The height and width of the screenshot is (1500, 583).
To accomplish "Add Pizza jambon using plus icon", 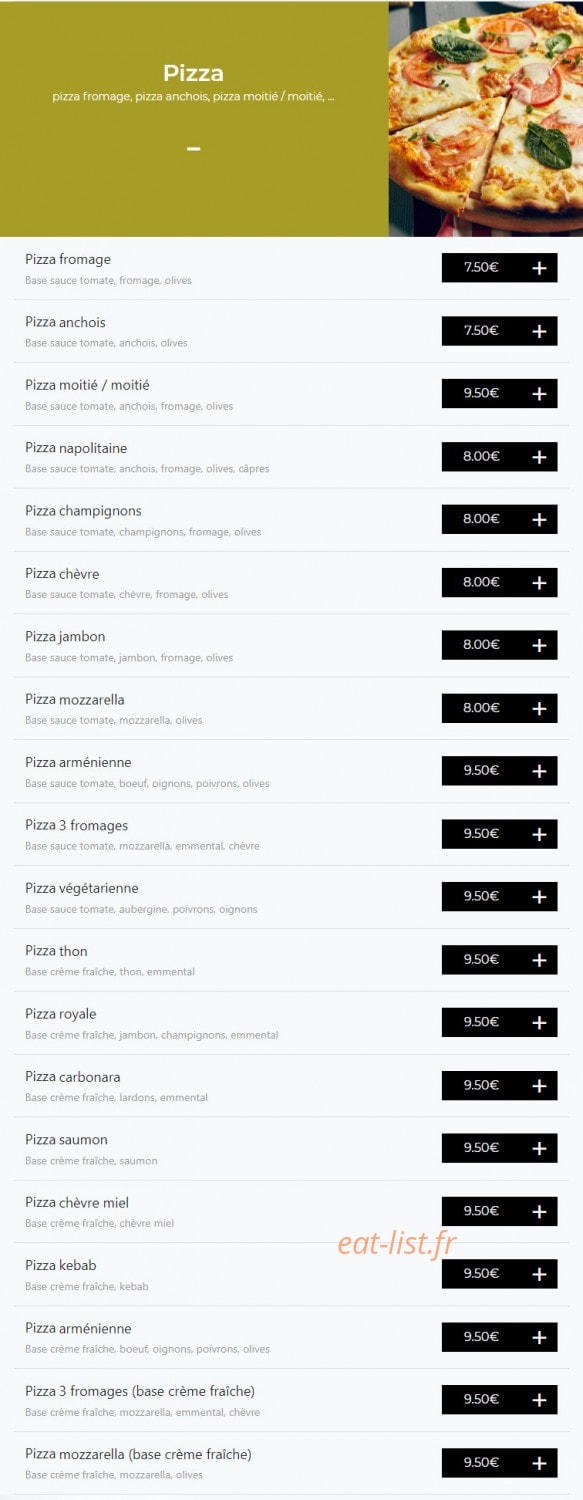I will (x=539, y=645).
